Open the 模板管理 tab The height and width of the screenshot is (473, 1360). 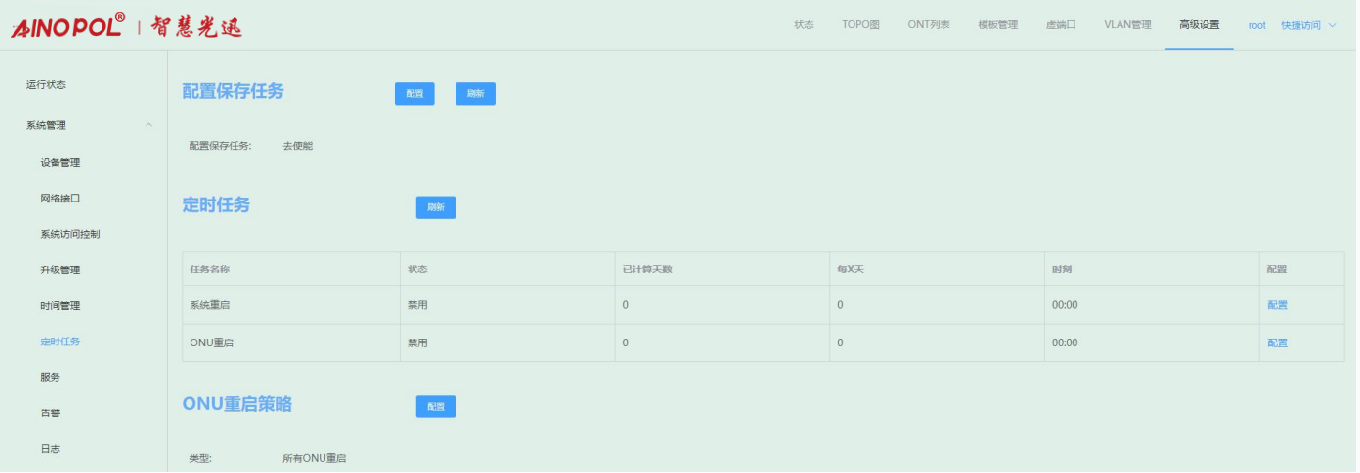pos(997,25)
